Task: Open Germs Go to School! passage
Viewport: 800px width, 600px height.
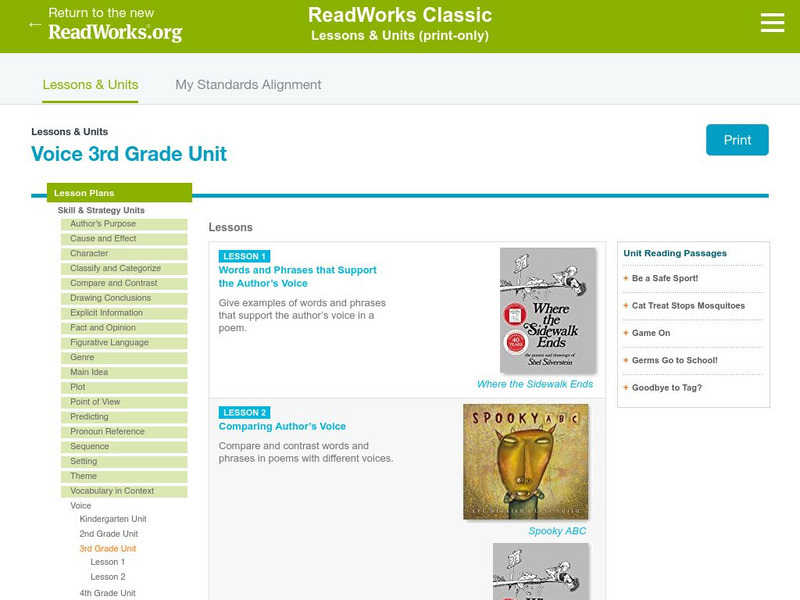Action: [674, 360]
